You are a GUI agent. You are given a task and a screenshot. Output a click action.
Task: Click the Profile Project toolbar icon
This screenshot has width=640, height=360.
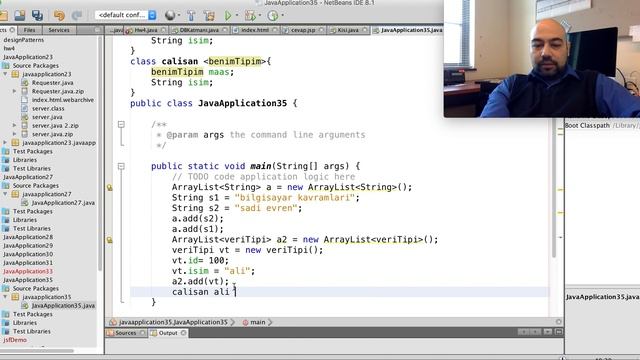[273, 16]
